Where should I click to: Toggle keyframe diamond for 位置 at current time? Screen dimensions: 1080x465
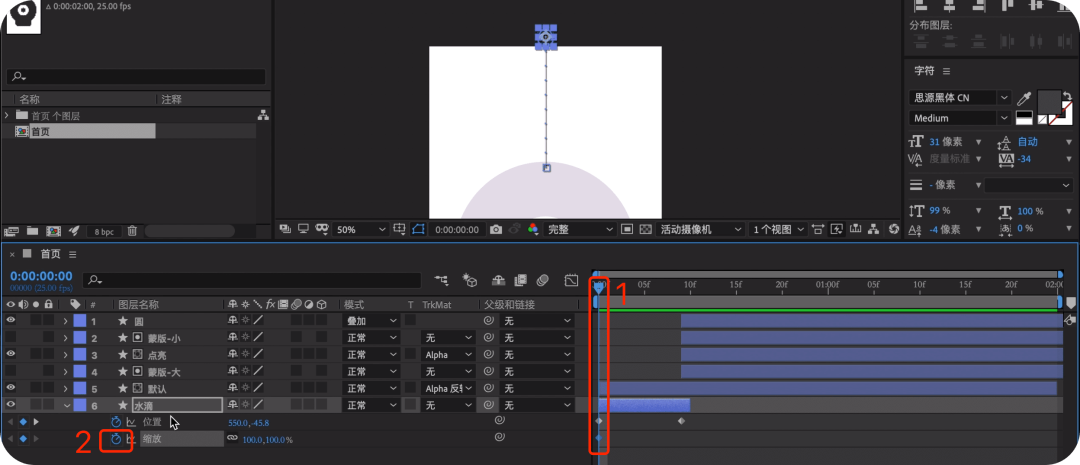point(23,422)
